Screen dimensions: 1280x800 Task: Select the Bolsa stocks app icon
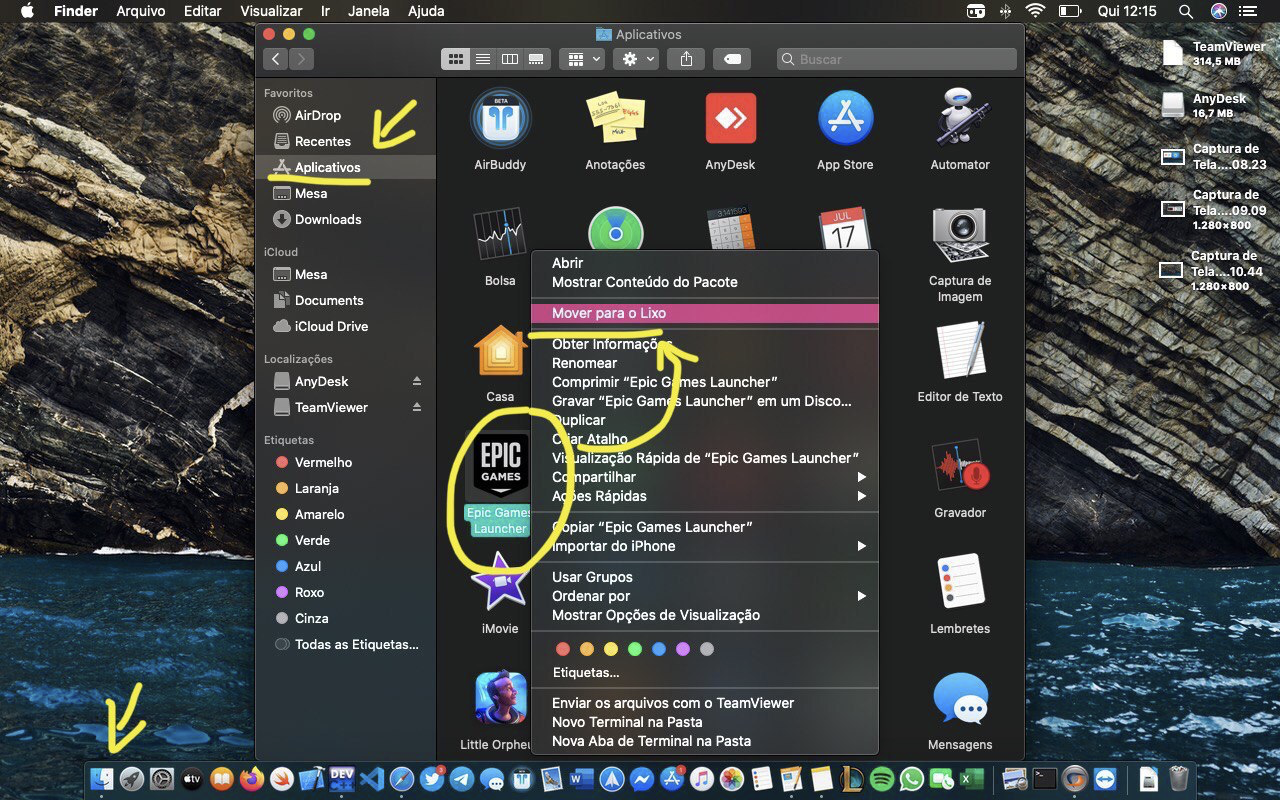click(x=500, y=234)
